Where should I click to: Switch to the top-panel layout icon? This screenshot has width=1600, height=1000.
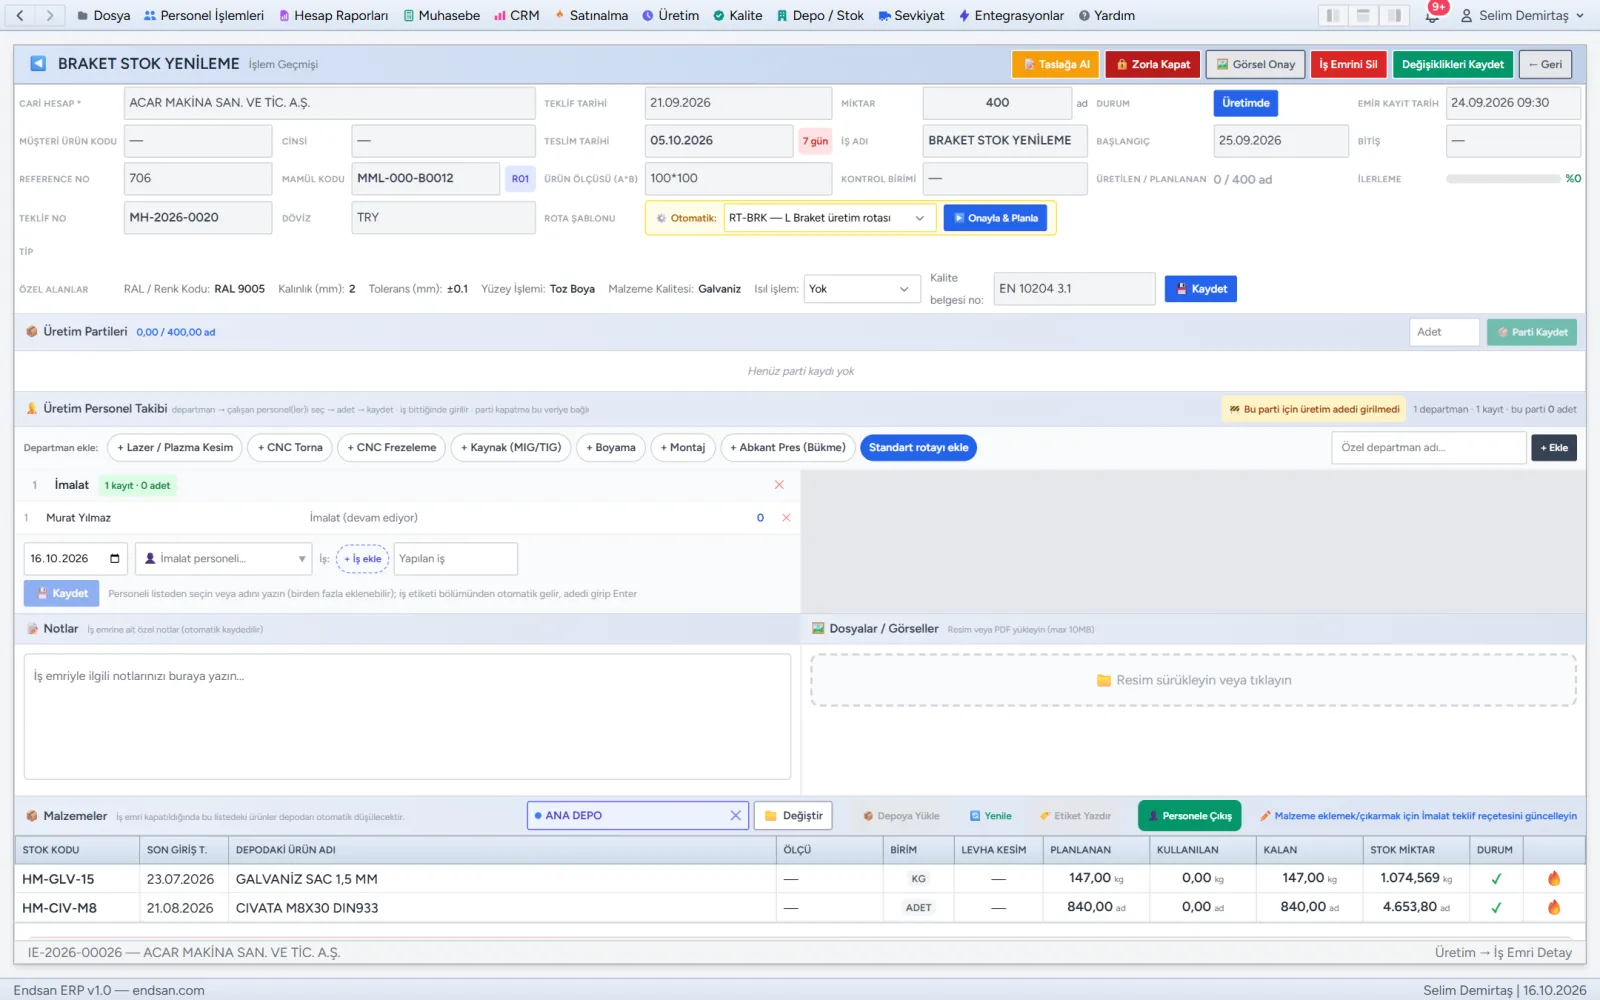[x=1363, y=16]
